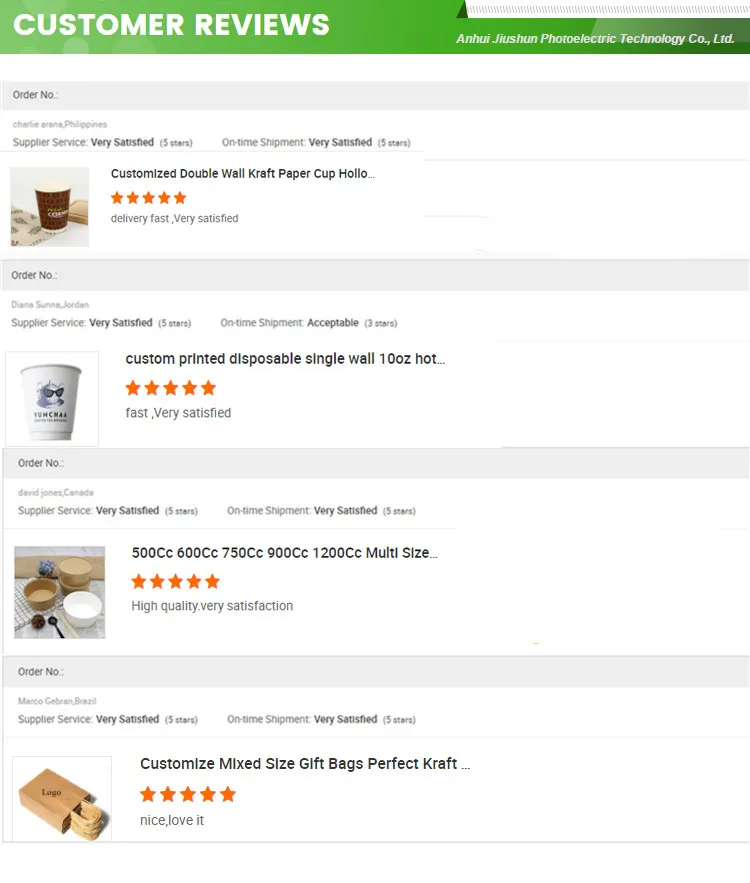
Task: Click reviewer name 'Diana Sunna, Jordan'
Action: (x=50, y=304)
